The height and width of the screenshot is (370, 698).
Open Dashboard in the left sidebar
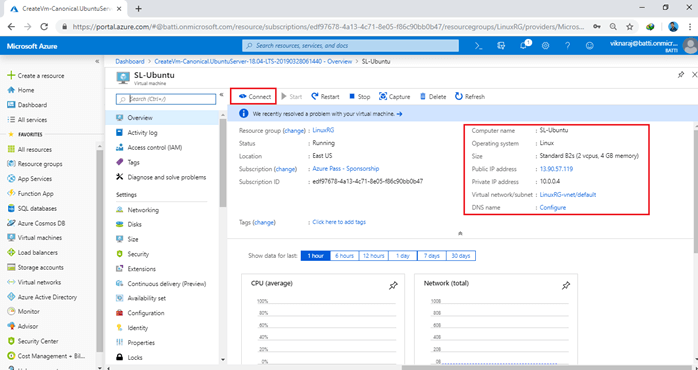[x=27, y=105]
